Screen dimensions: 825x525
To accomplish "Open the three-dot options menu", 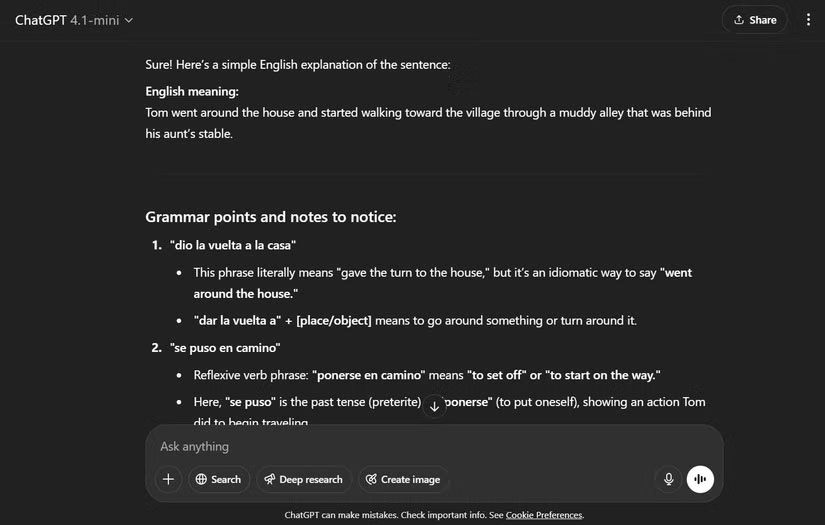I will click(808, 20).
